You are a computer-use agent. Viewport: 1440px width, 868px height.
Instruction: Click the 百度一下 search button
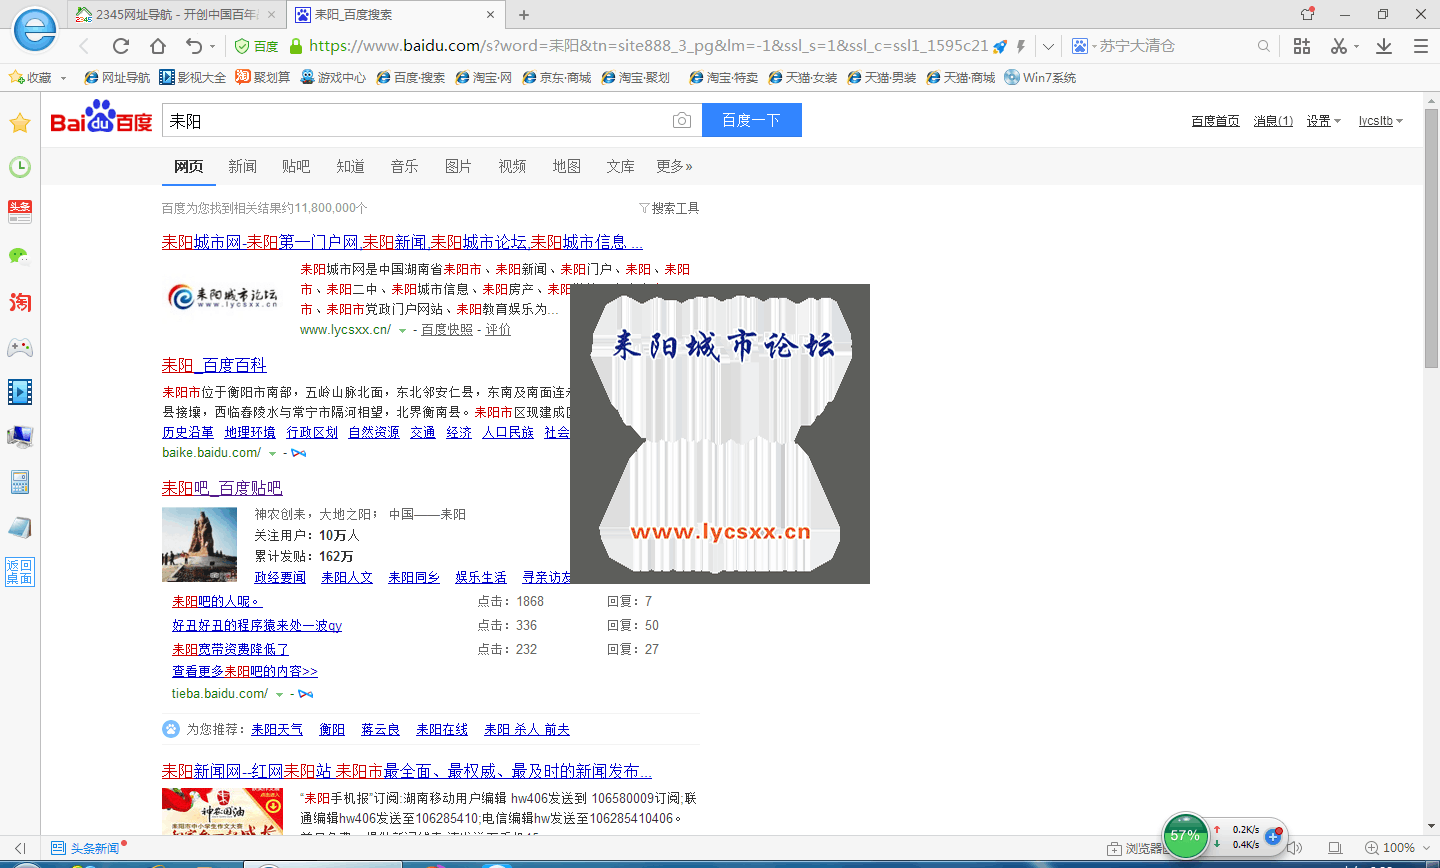point(751,120)
